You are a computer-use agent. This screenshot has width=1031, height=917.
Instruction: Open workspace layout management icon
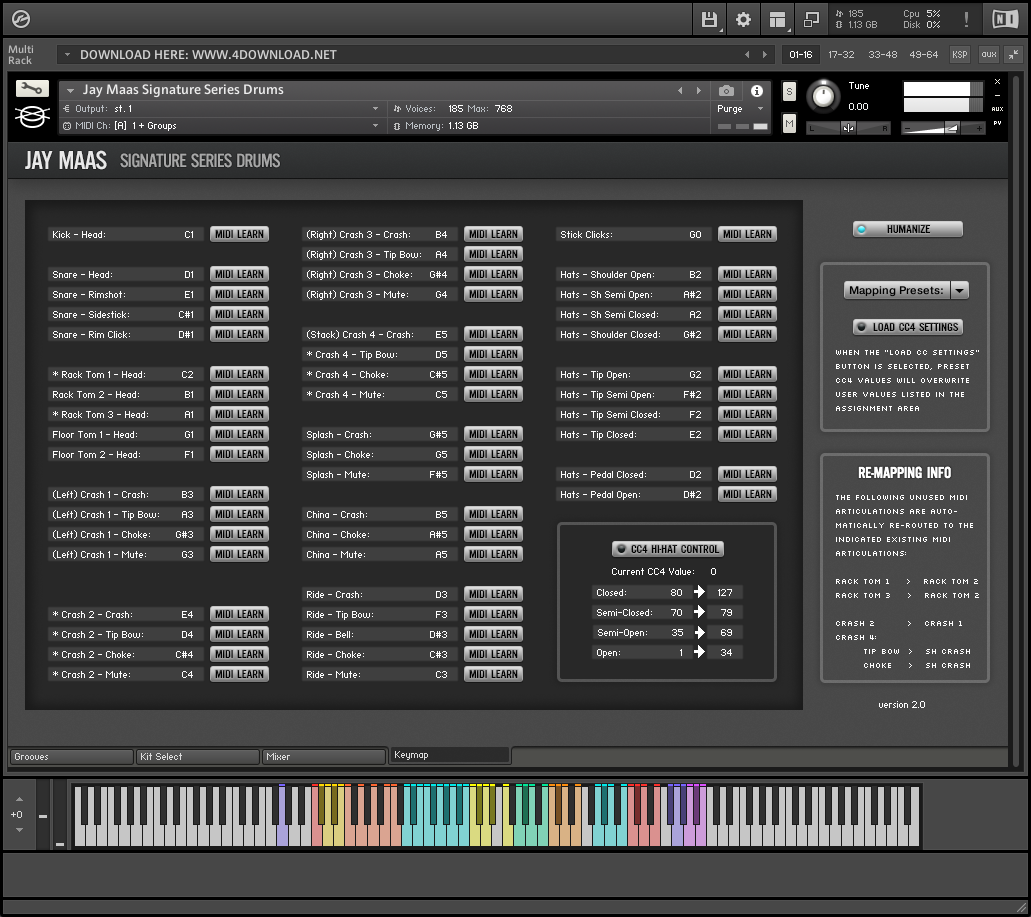tap(777, 20)
